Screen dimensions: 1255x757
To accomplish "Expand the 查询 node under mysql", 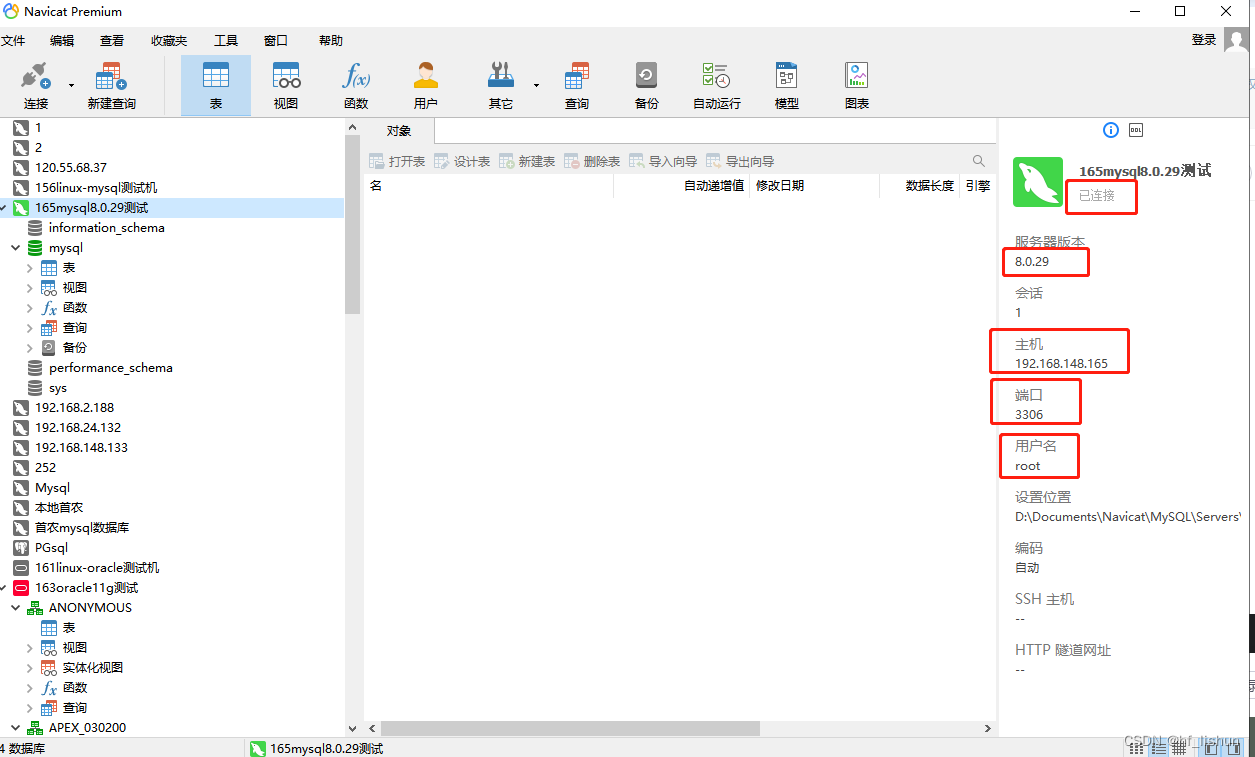I will click(30, 328).
